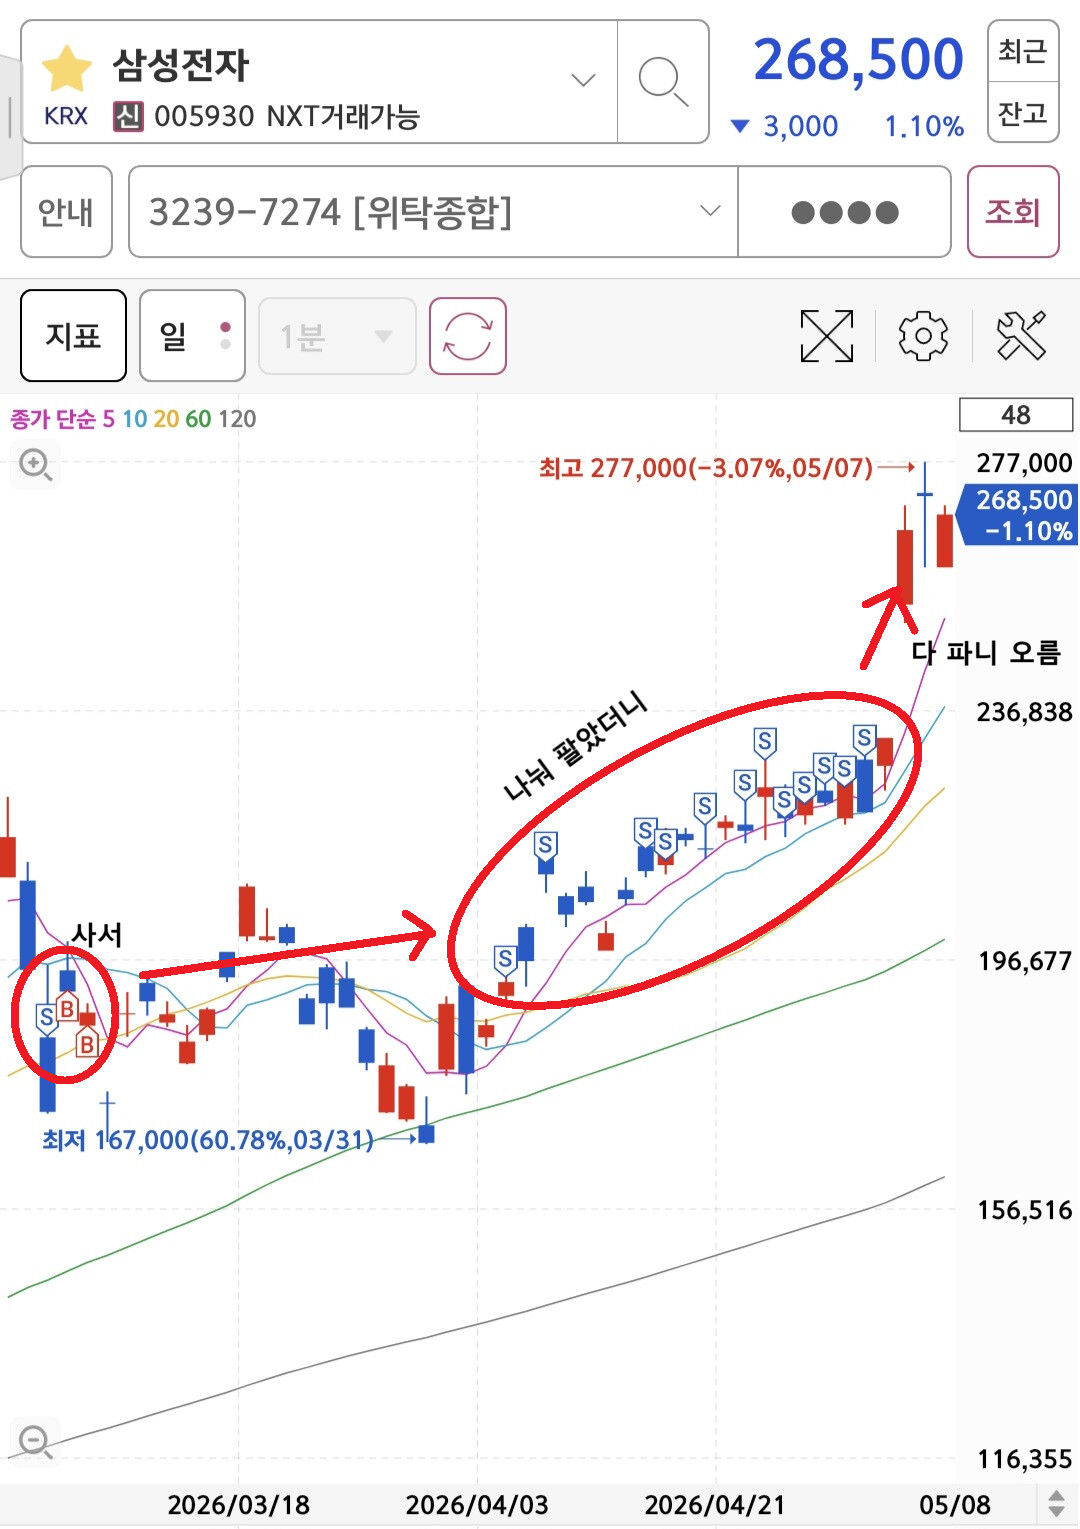Toggle the yellow favorite star for 삼성전자
Image resolution: width=1080 pixels, height=1529 pixels.
(67, 68)
